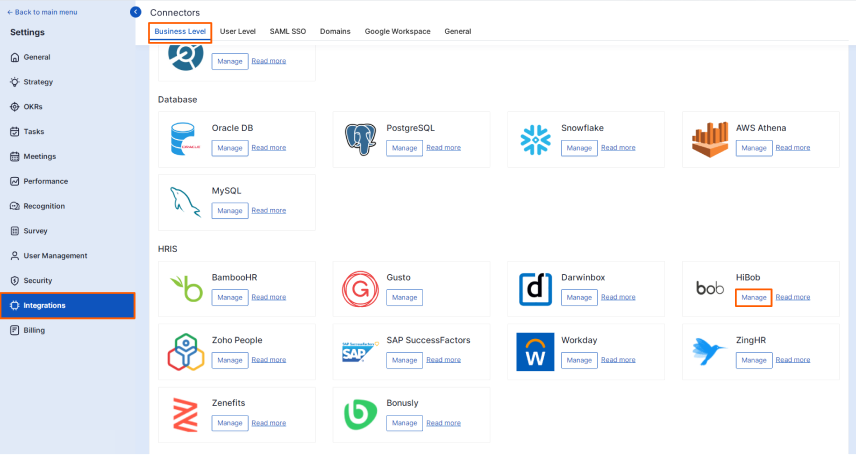The image size is (856, 455).
Task: Click the Survey icon in sidebar
Action: (15, 231)
